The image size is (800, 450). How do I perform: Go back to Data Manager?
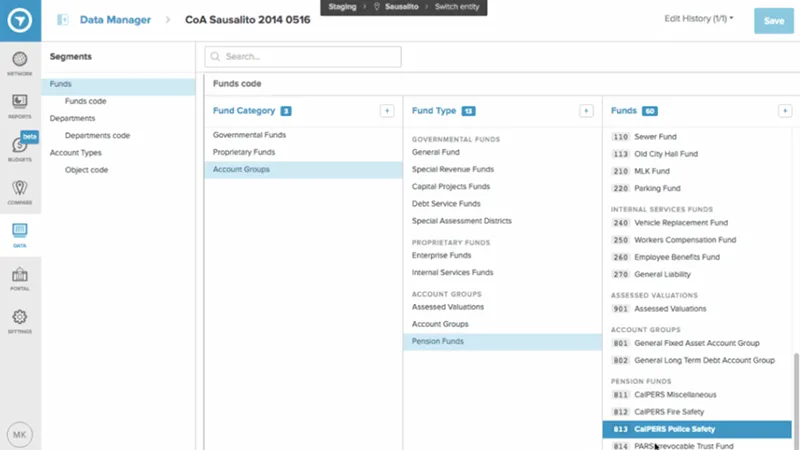115,20
